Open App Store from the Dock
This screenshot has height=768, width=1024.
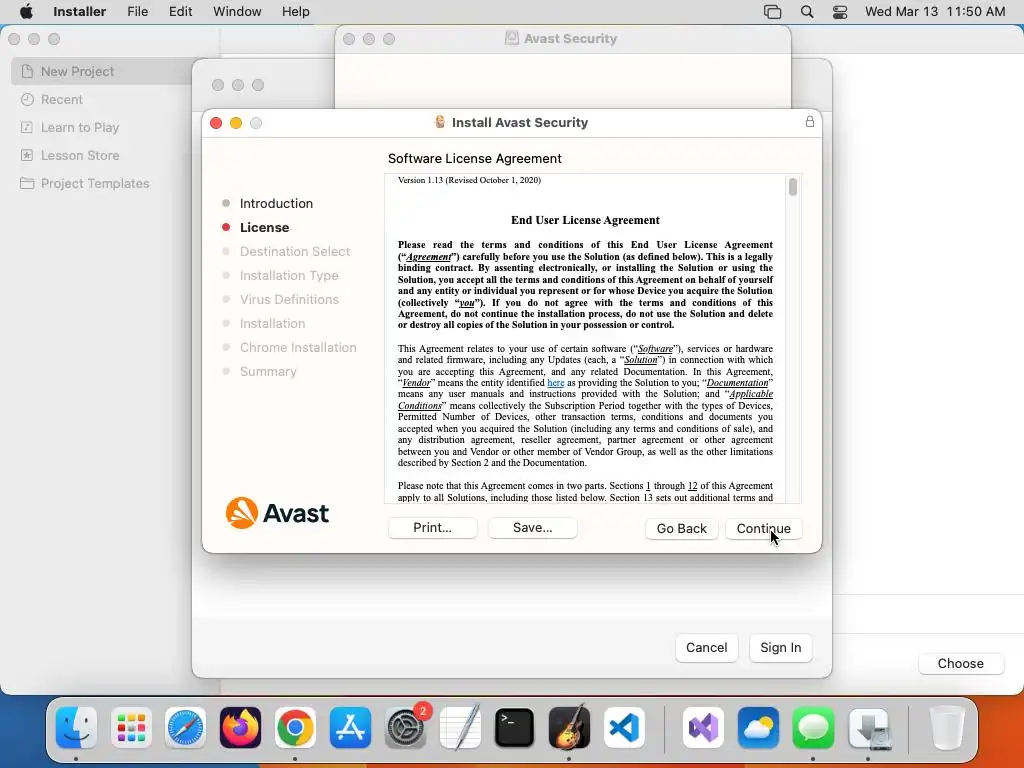pyautogui.click(x=350, y=728)
